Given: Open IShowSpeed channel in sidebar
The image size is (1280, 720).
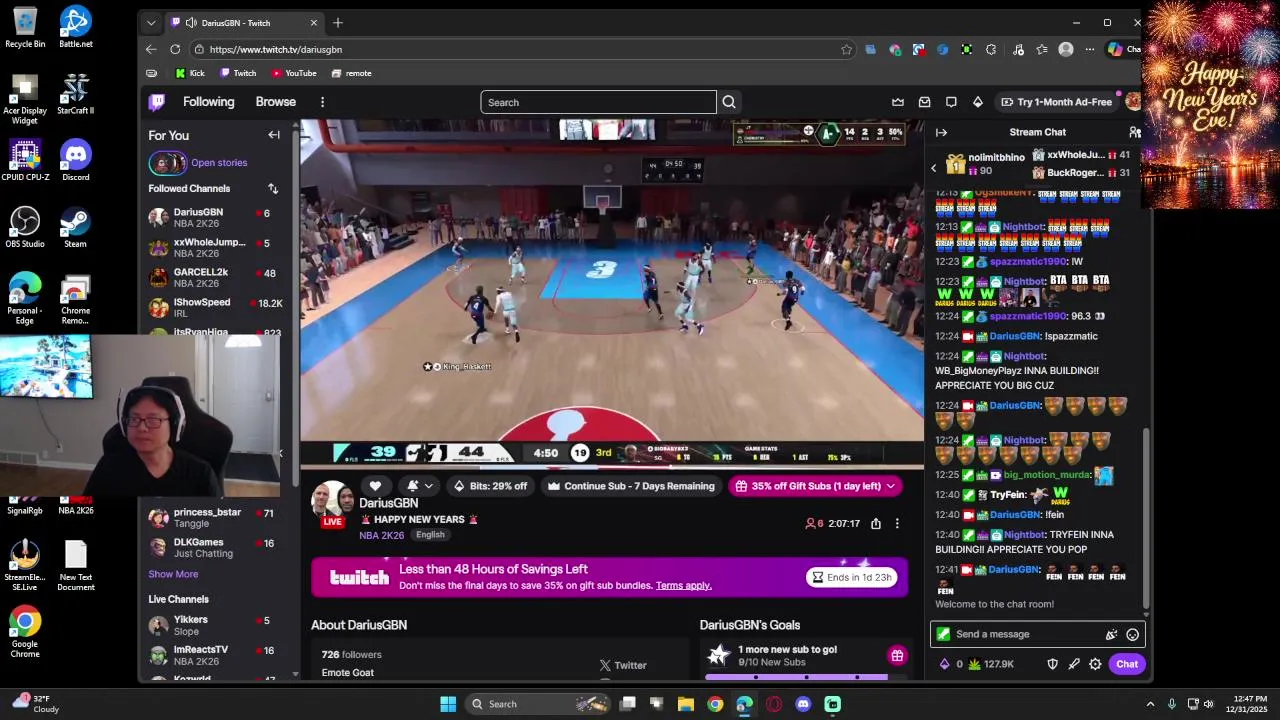Looking at the screenshot, I should coord(216,307).
